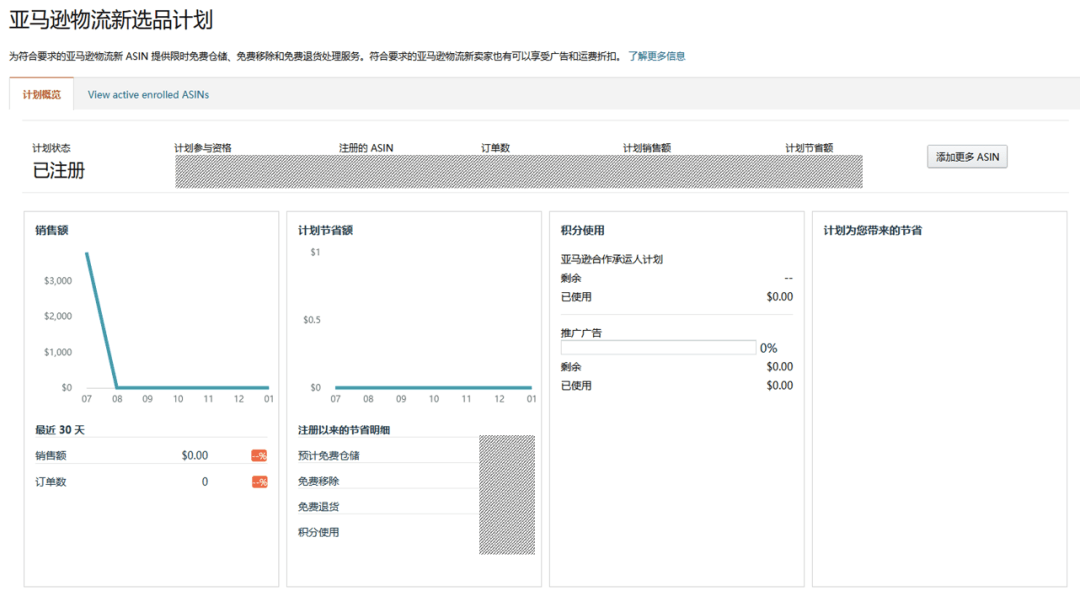Click the $3,000 axis label on sales chart
Viewport: 1080px width, 596px height.
58,281
